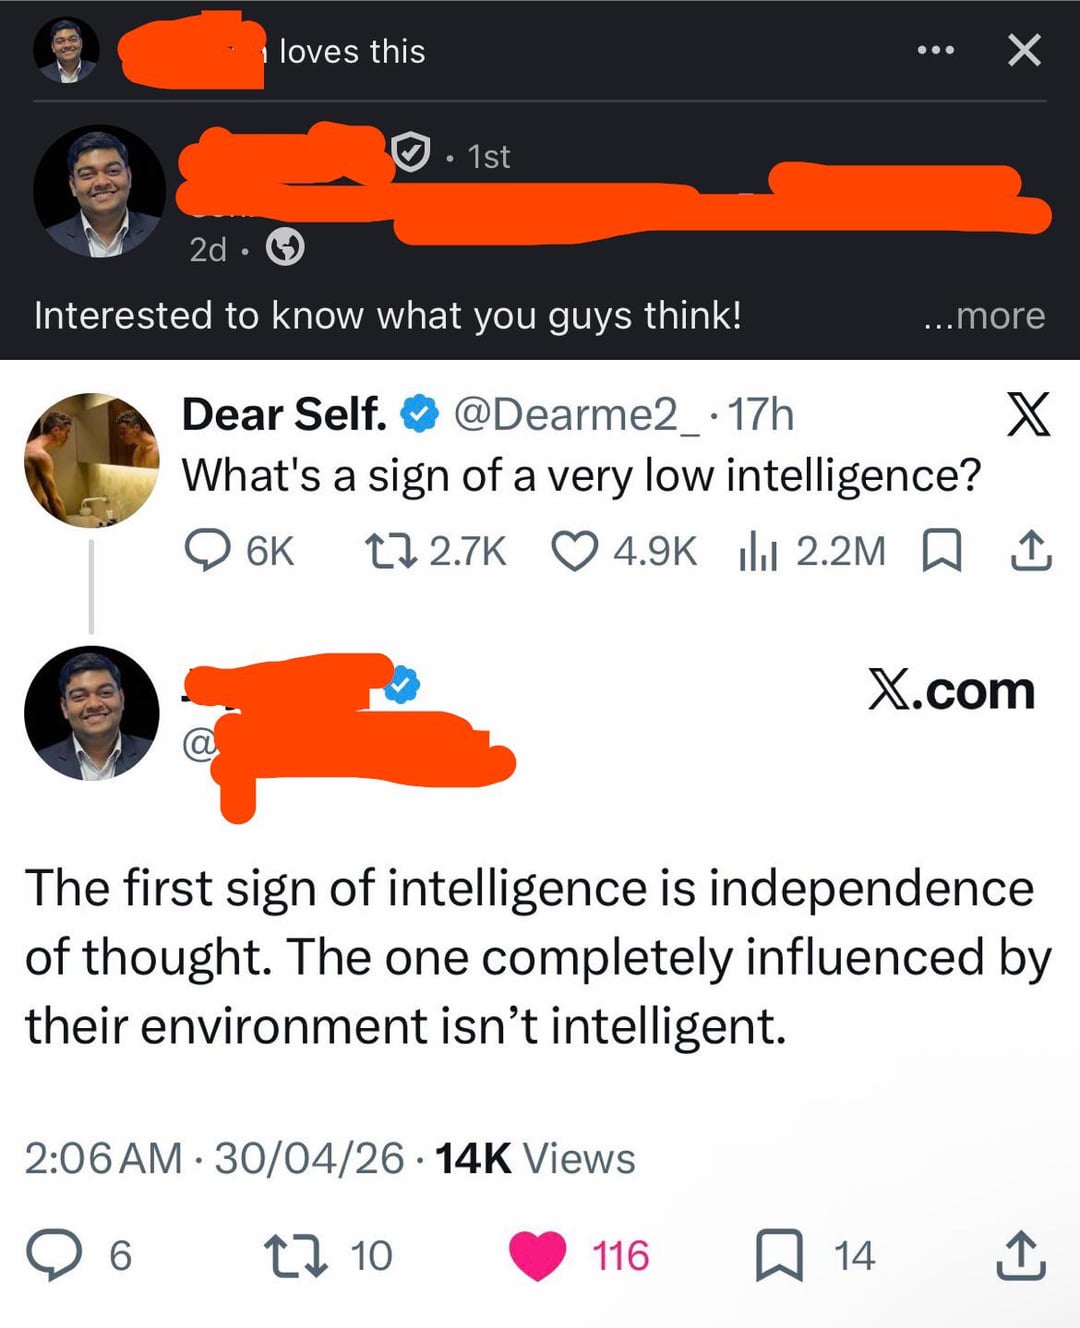This screenshot has height=1328, width=1080.
Task: Tap the globe visibility icon
Action: pos(285,247)
